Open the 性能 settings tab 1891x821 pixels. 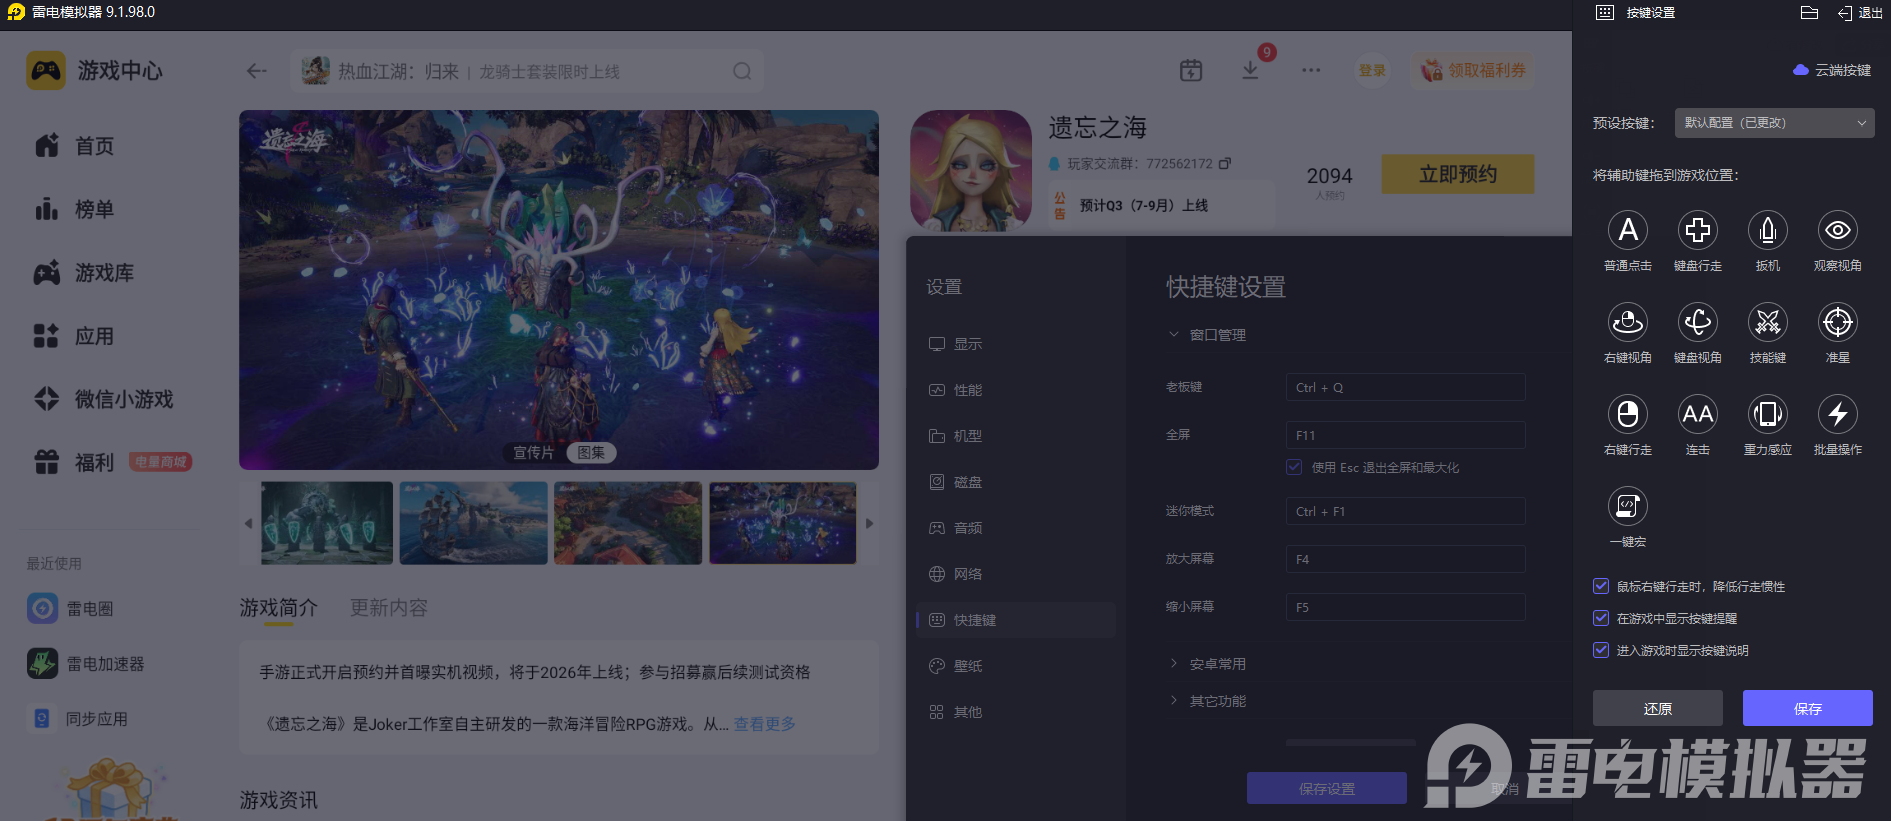(1015, 390)
